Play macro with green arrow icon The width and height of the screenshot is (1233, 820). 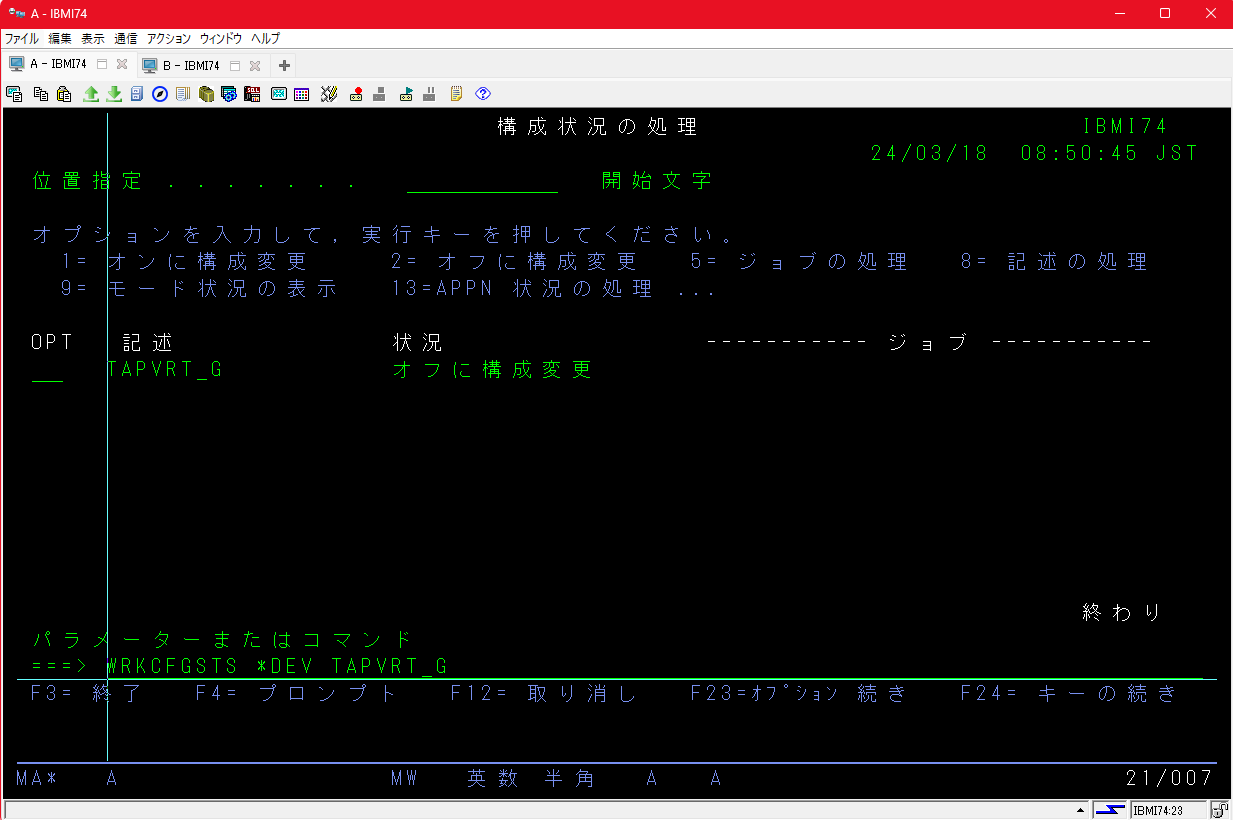tap(406, 94)
